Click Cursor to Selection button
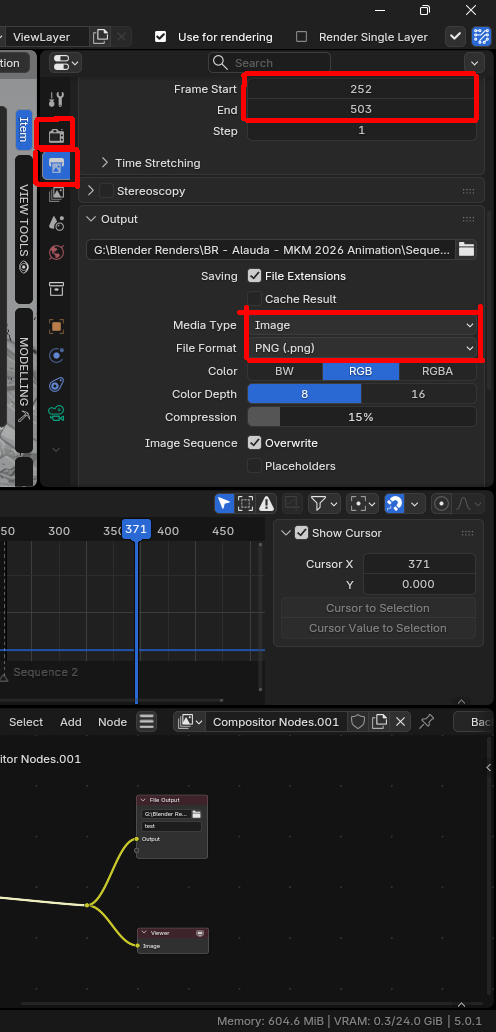 [378, 608]
